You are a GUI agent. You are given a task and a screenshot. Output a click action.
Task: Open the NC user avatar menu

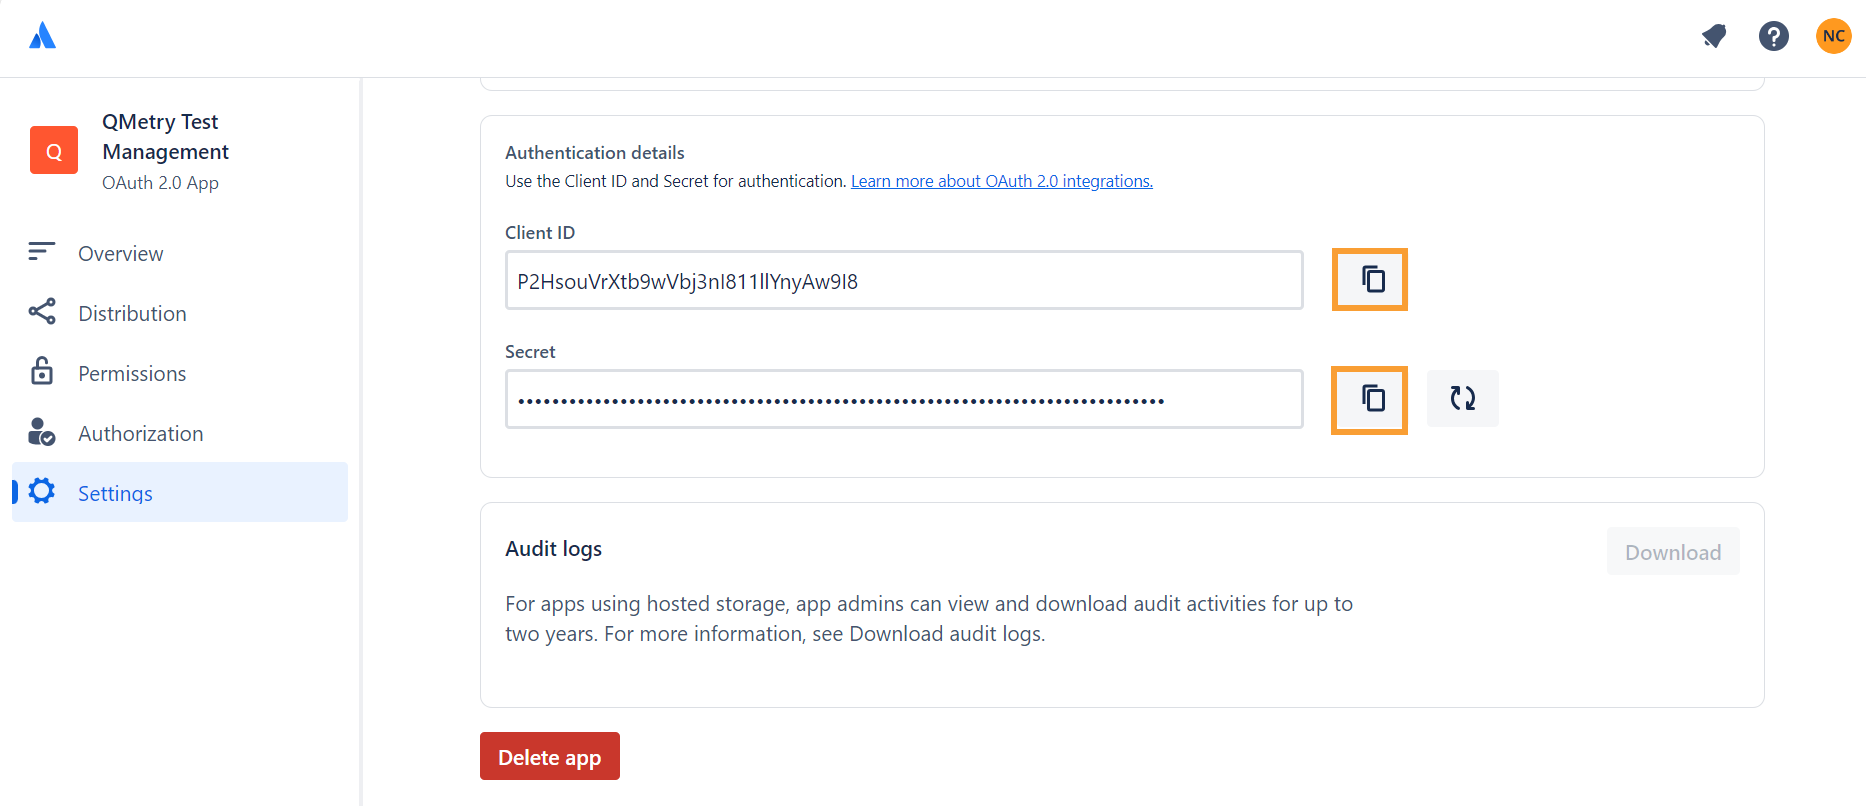pyautogui.click(x=1833, y=36)
